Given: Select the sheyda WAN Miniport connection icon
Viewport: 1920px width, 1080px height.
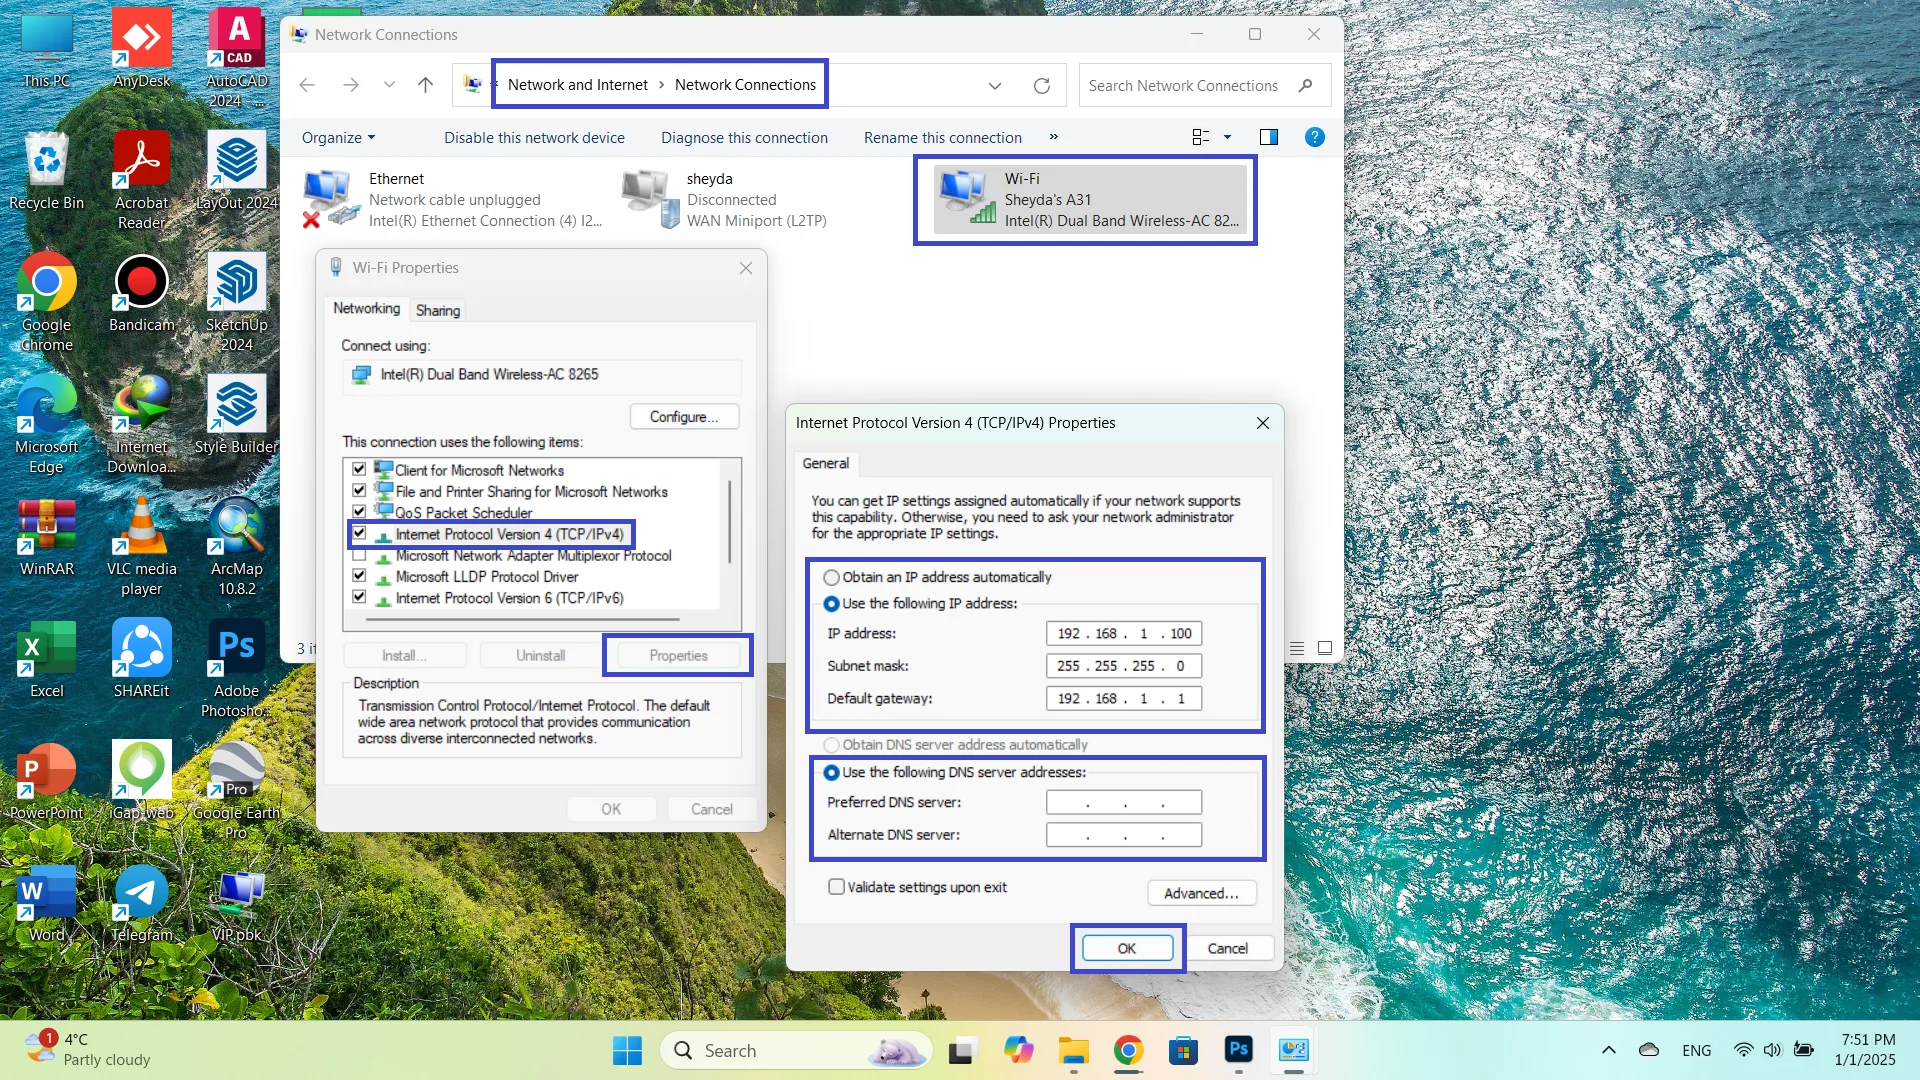Looking at the screenshot, I should click(649, 198).
